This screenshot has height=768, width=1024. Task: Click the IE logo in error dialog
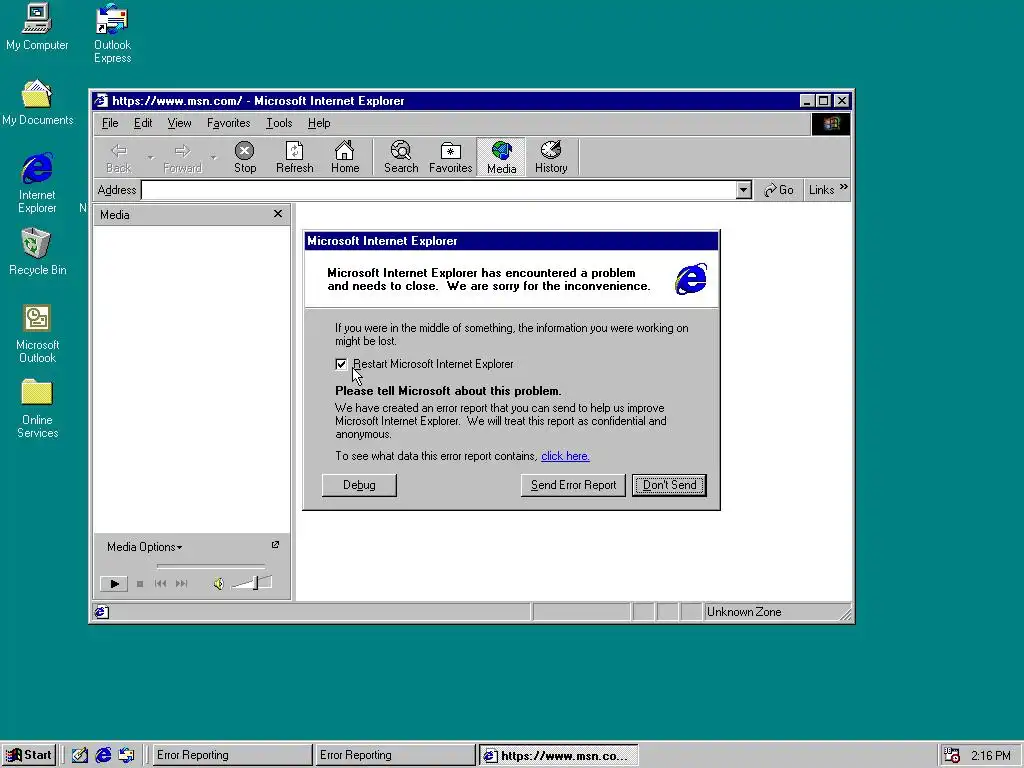691,279
